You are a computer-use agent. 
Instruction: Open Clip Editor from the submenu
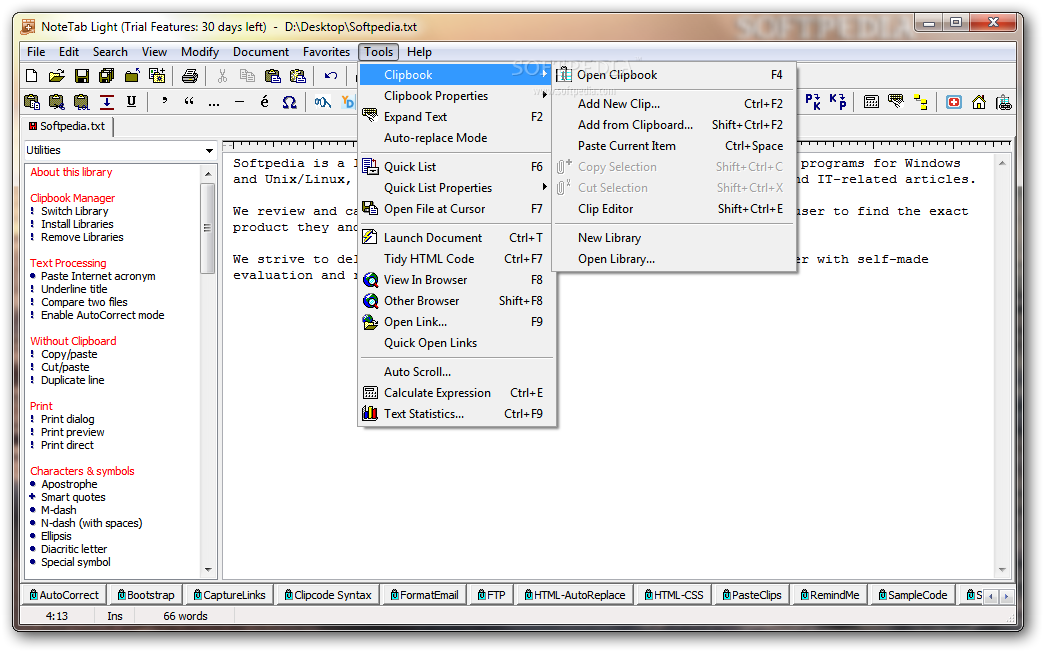[x=674, y=208]
